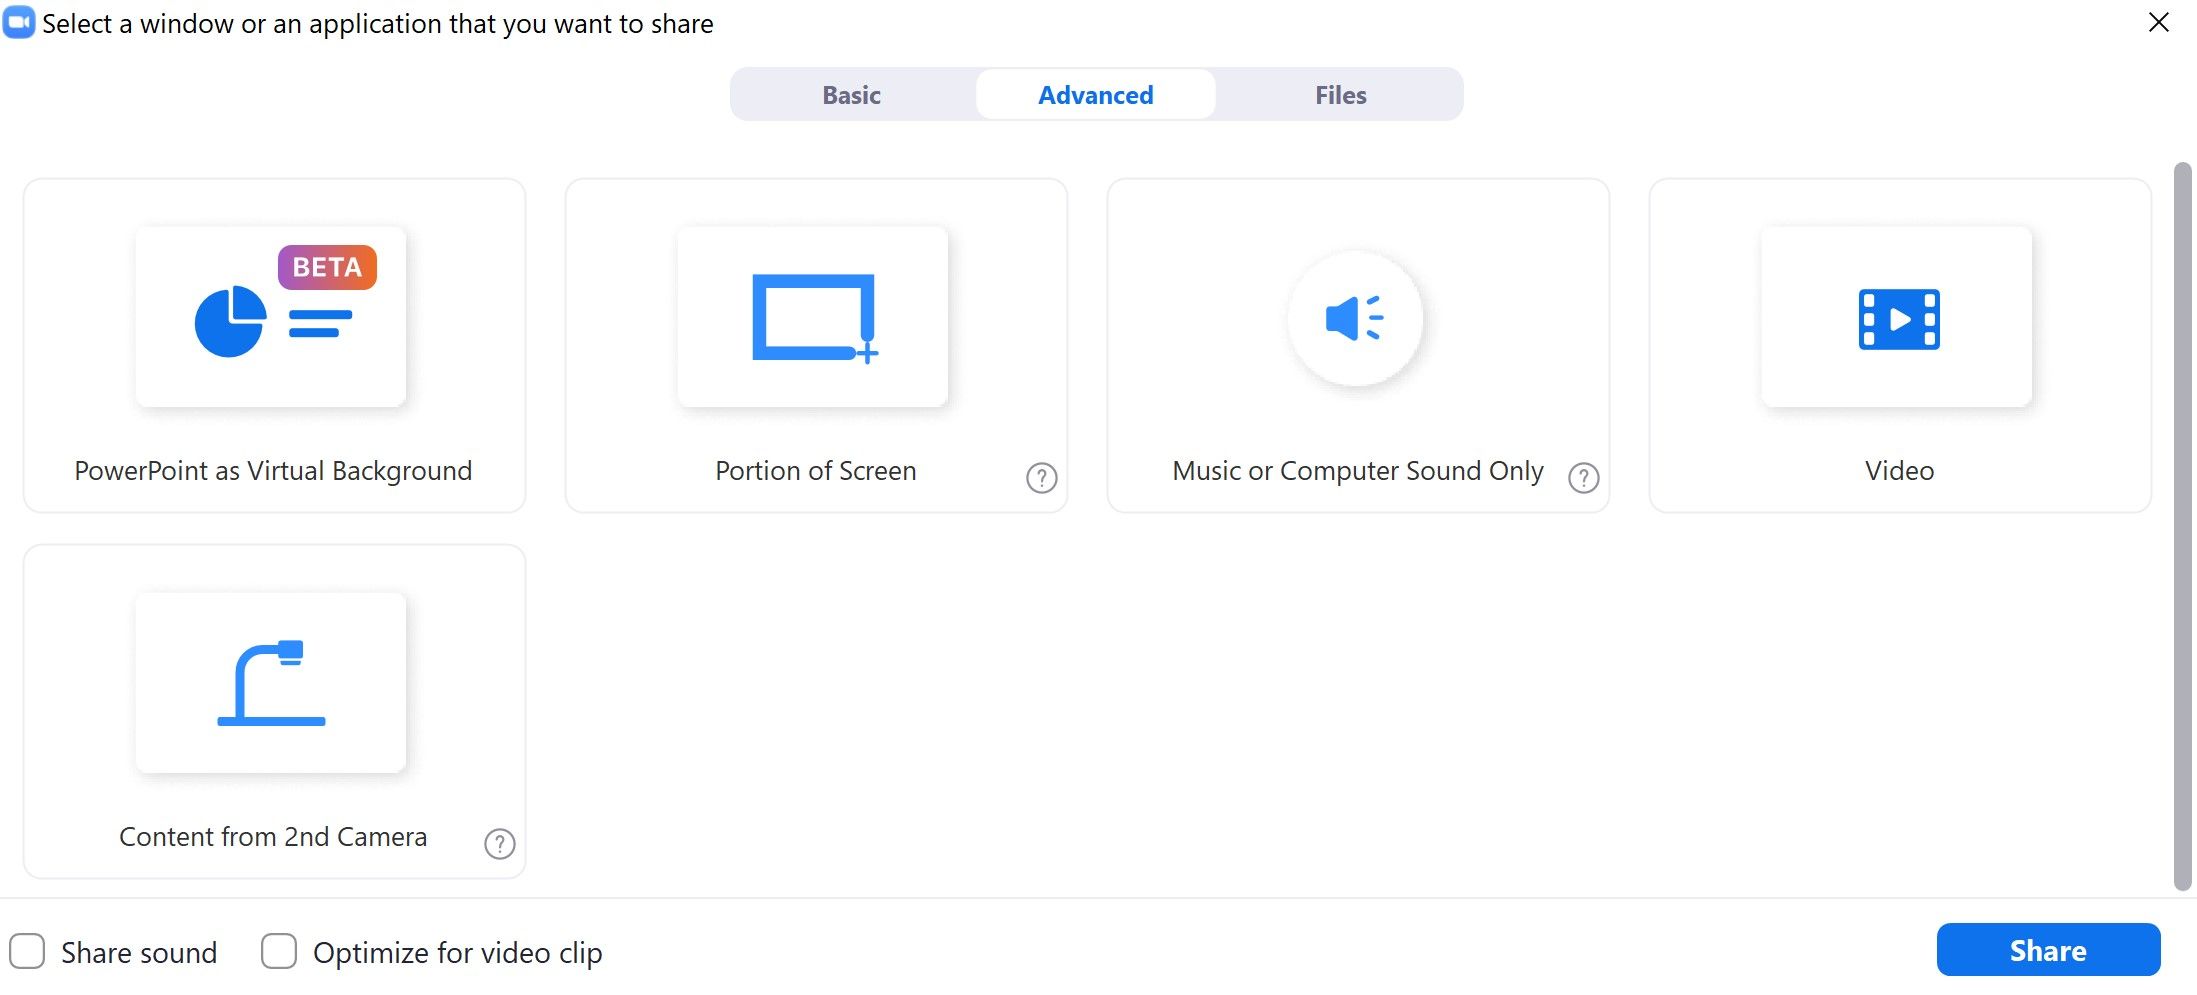Click the film strip icon in the Video tile
The height and width of the screenshot is (995, 2197).
click(x=1897, y=318)
